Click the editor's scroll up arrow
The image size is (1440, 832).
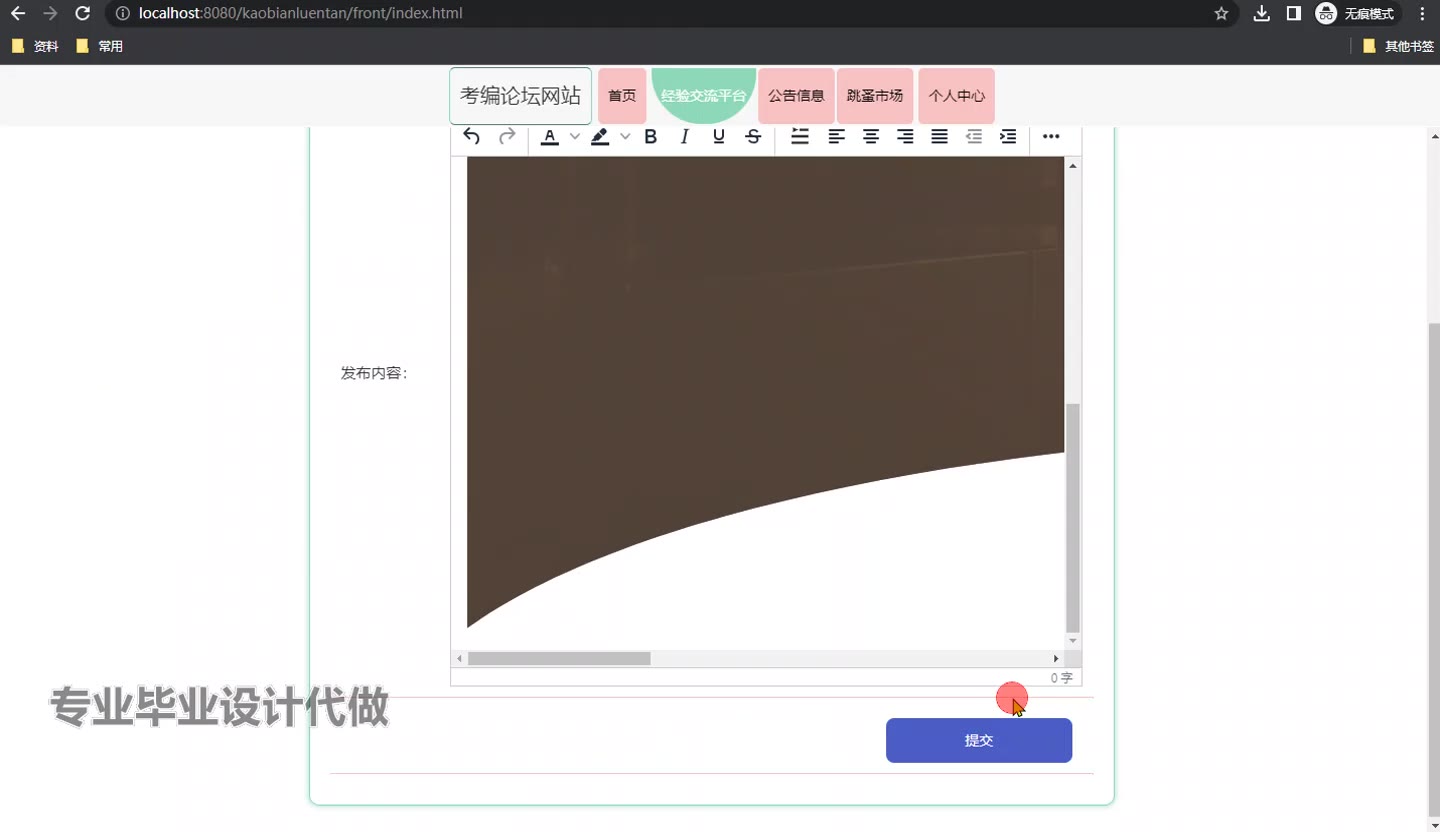tap(1073, 166)
